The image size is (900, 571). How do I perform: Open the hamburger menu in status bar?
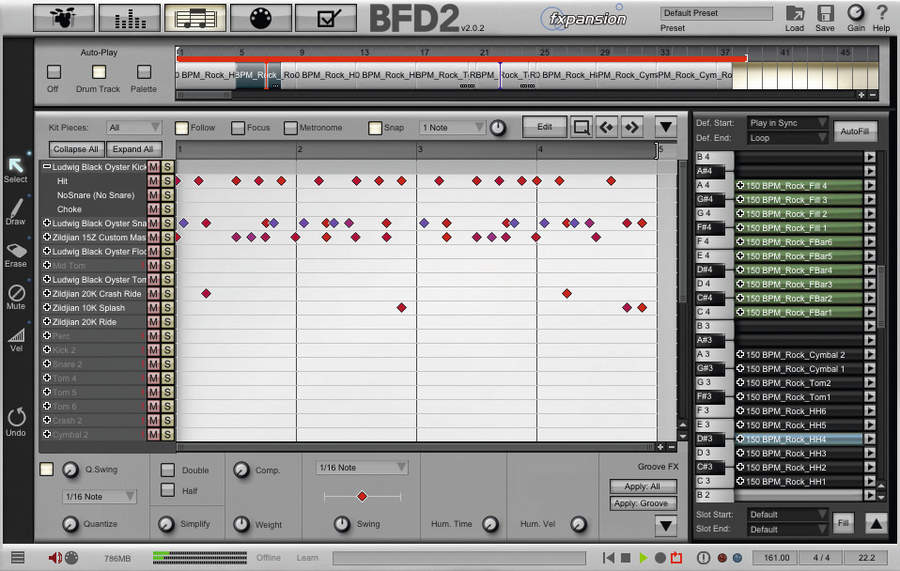click(18, 557)
